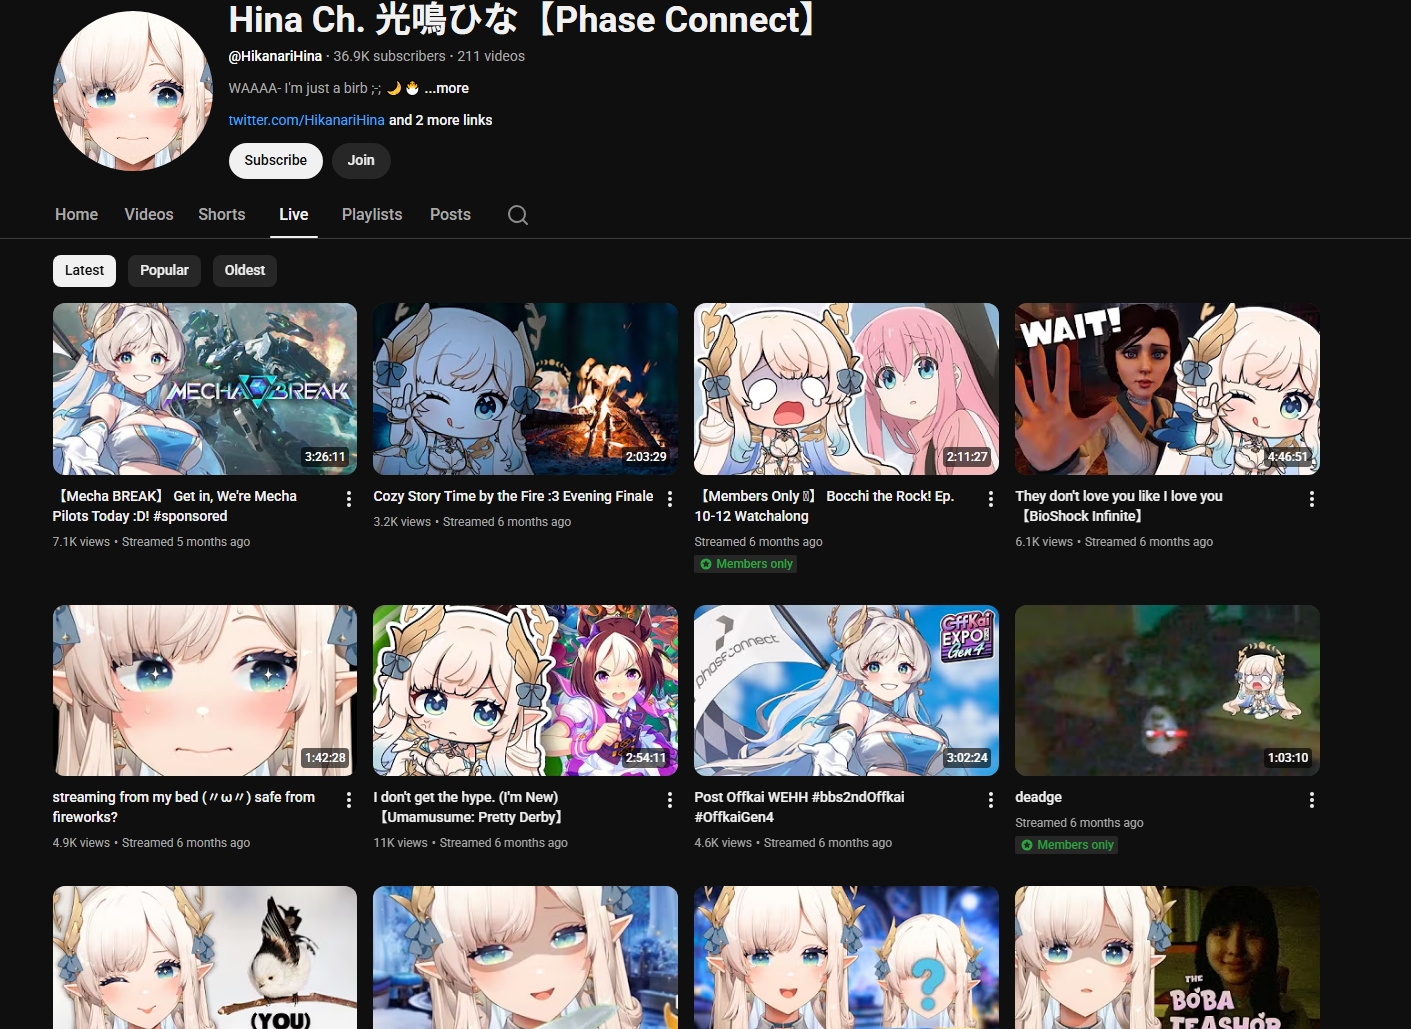Subscribe to Hina Ch. channel
Image resolution: width=1411 pixels, height=1029 pixels.
pos(276,161)
